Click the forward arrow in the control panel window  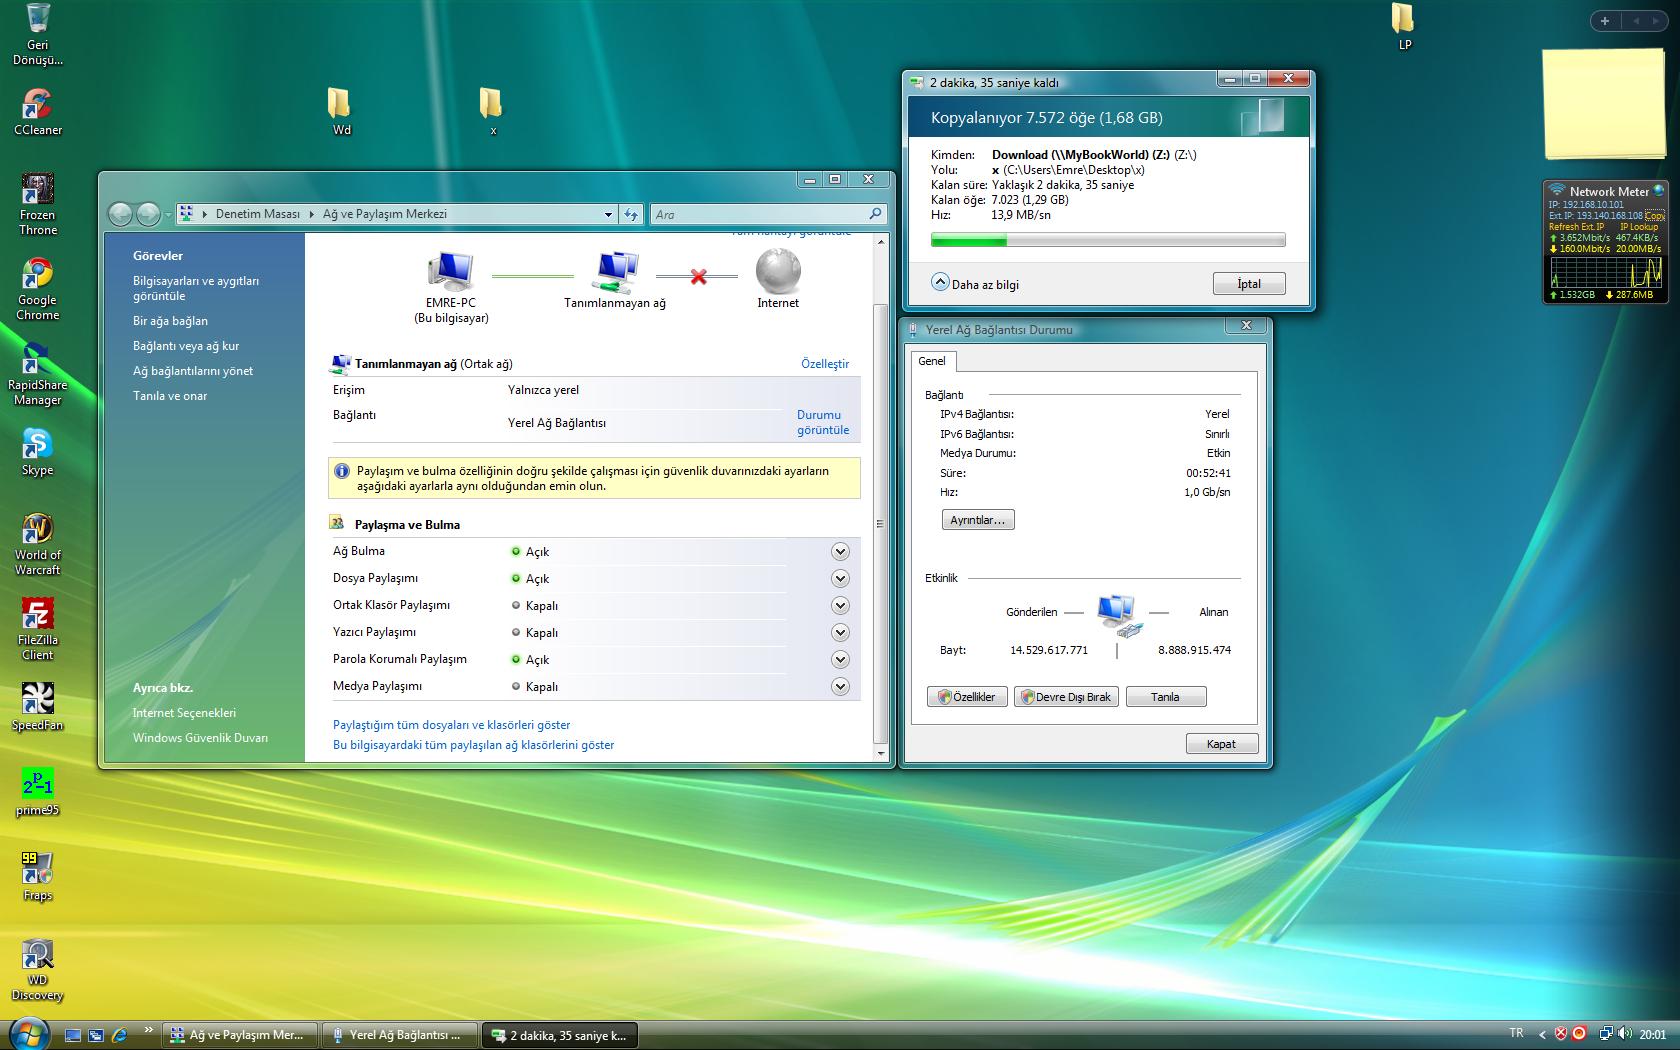[x=148, y=213]
